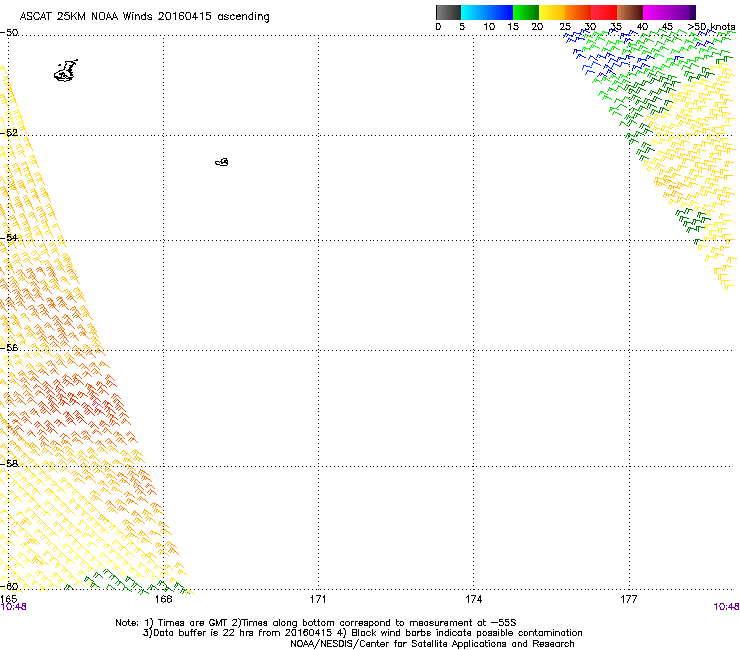Click the 'NOAA/NESDIS/Center for Satellite Applications' credit line
The height and width of the screenshot is (650, 740).
432,644
